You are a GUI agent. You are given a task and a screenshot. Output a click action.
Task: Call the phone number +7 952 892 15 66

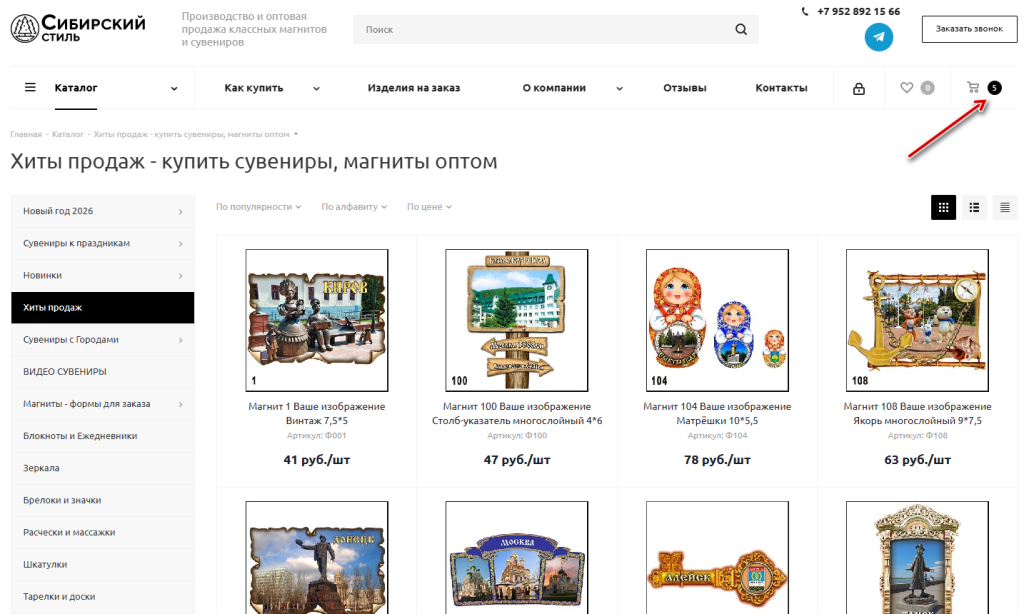pos(858,11)
